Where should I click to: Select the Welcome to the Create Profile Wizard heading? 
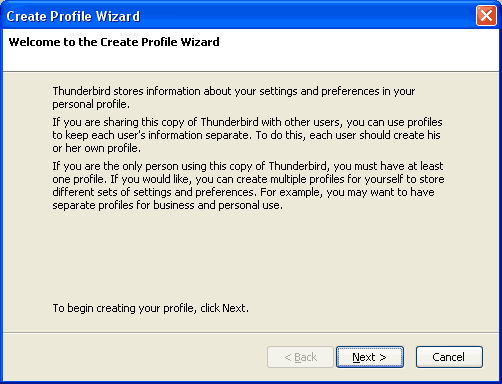point(114,42)
